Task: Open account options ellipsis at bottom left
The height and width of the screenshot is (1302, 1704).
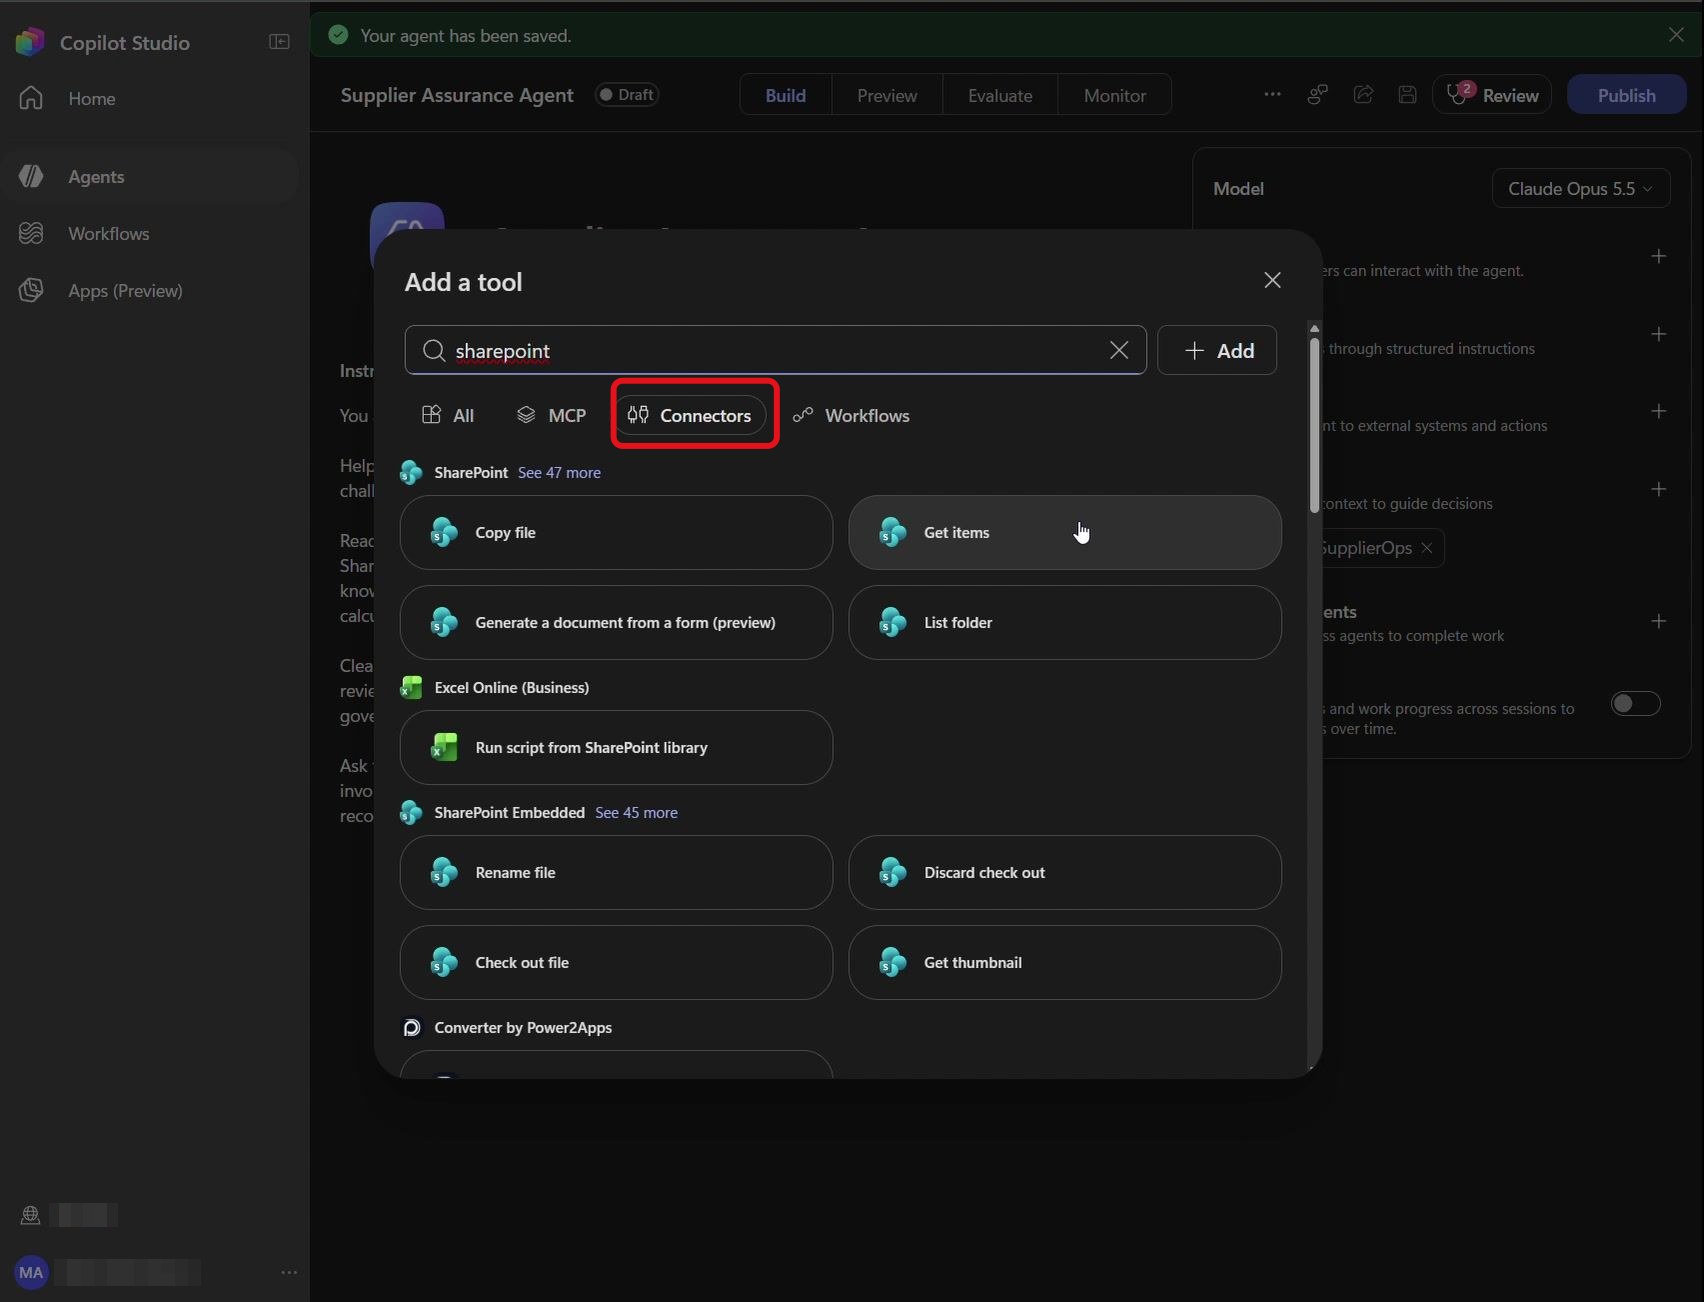Action: [x=289, y=1272]
